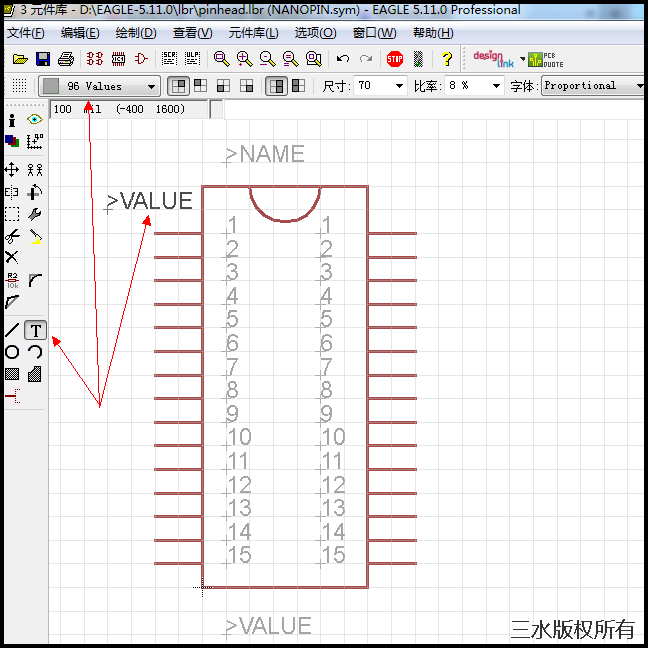
Task: Open Display layers colored squares tool
Action: coord(12,141)
